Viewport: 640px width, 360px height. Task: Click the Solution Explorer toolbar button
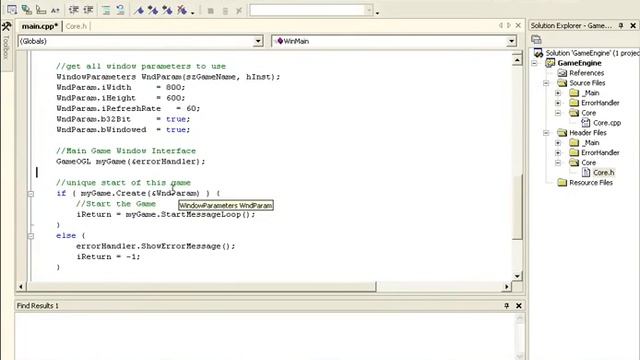click(536, 39)
